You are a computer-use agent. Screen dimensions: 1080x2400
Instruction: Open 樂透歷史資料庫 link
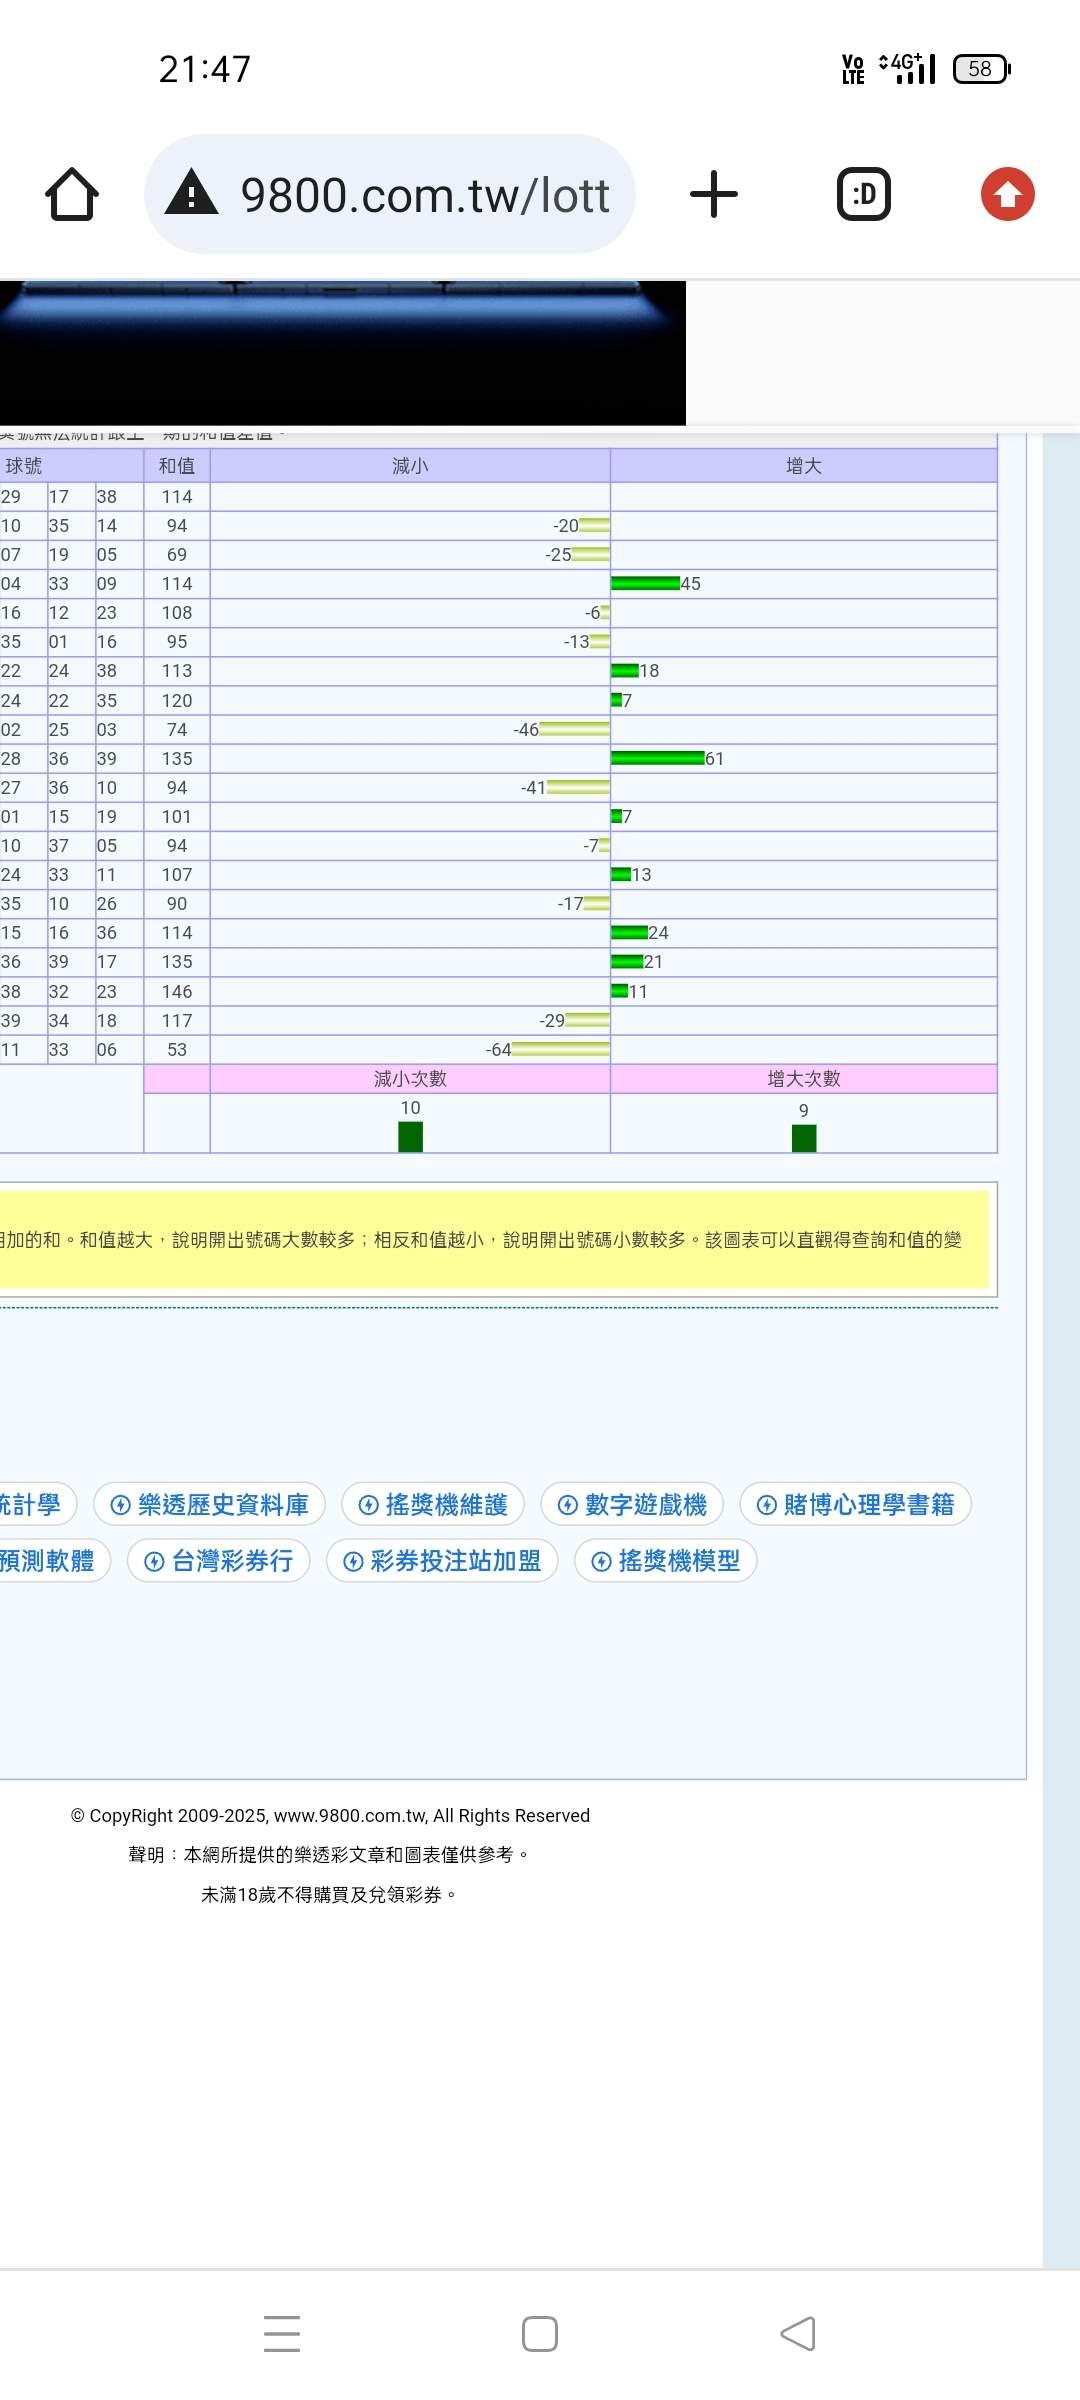pos(210,1504)
